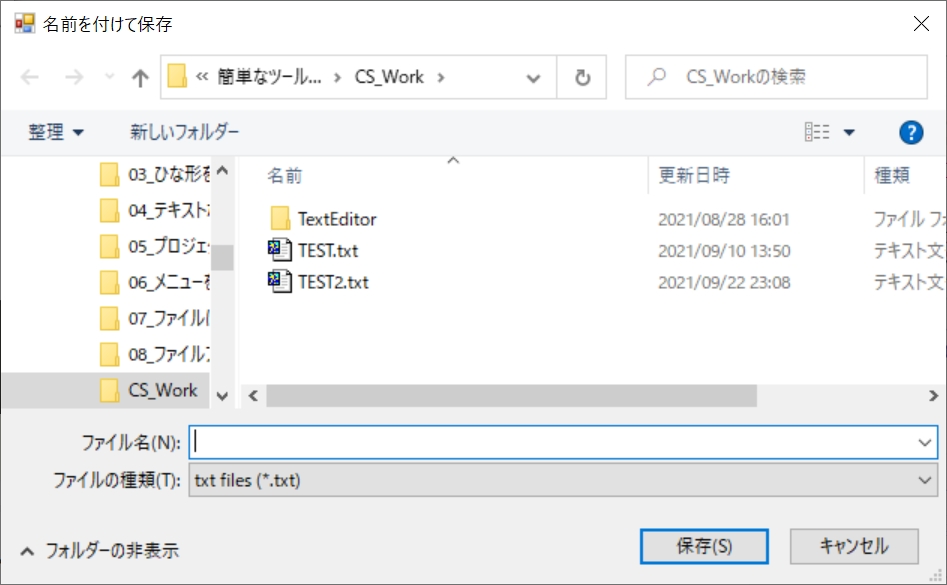Click the キャンセル cancel button

[854, 546]
